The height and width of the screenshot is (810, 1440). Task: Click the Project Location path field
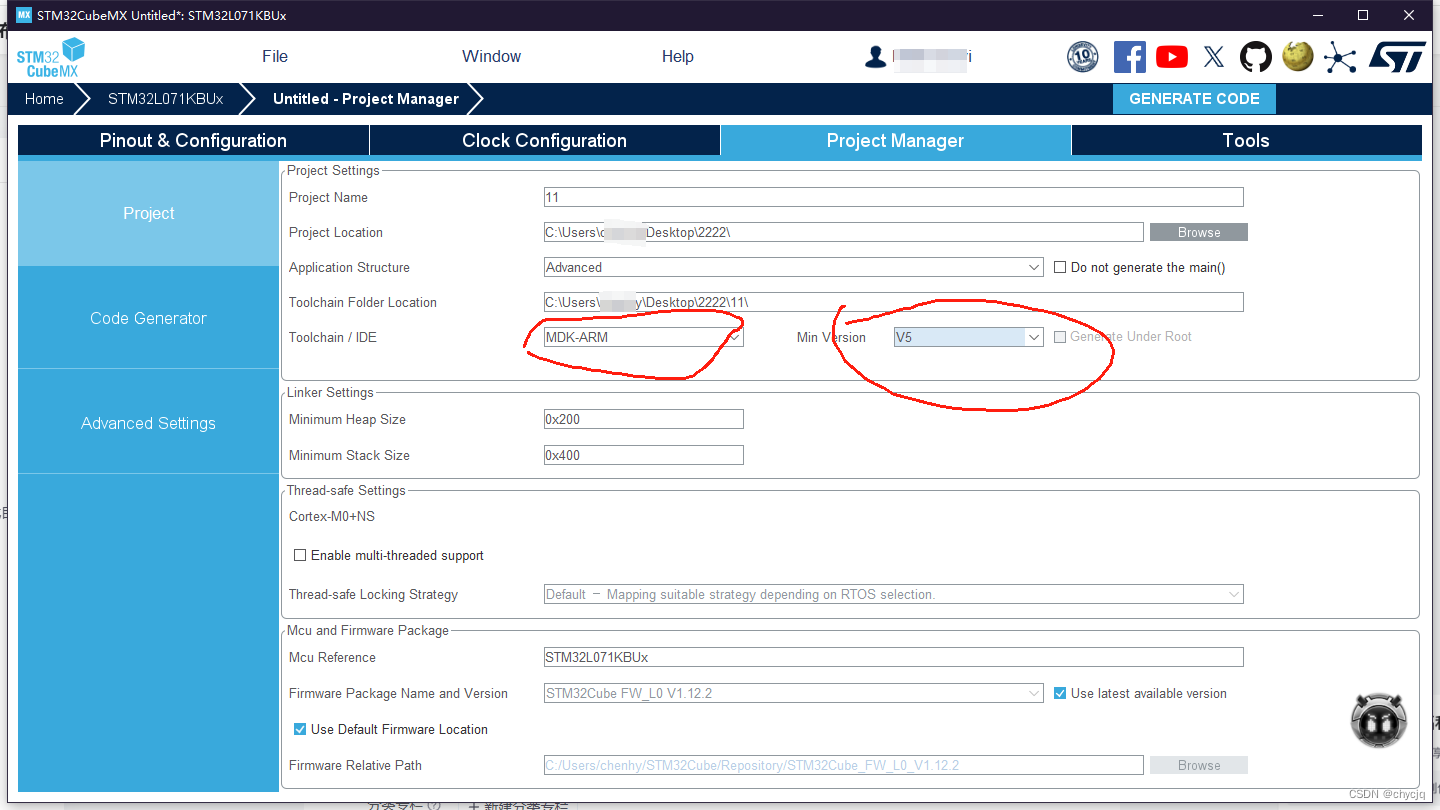point(844,232)
